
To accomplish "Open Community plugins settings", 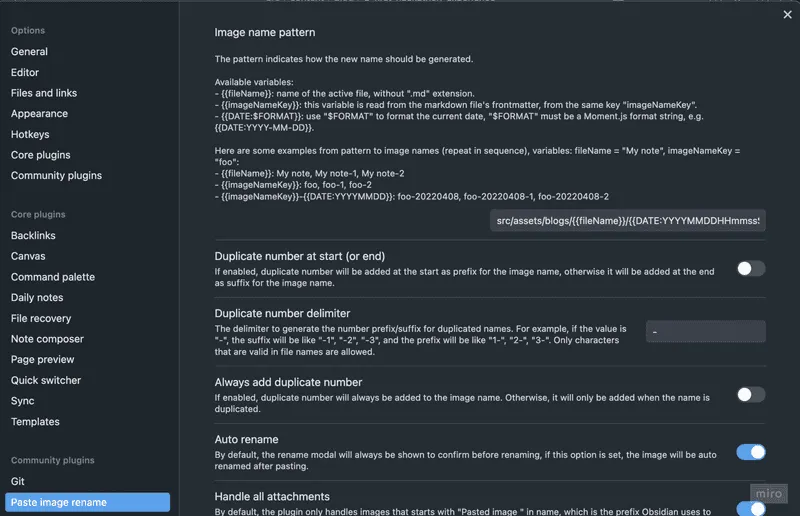I will (56, 176).
